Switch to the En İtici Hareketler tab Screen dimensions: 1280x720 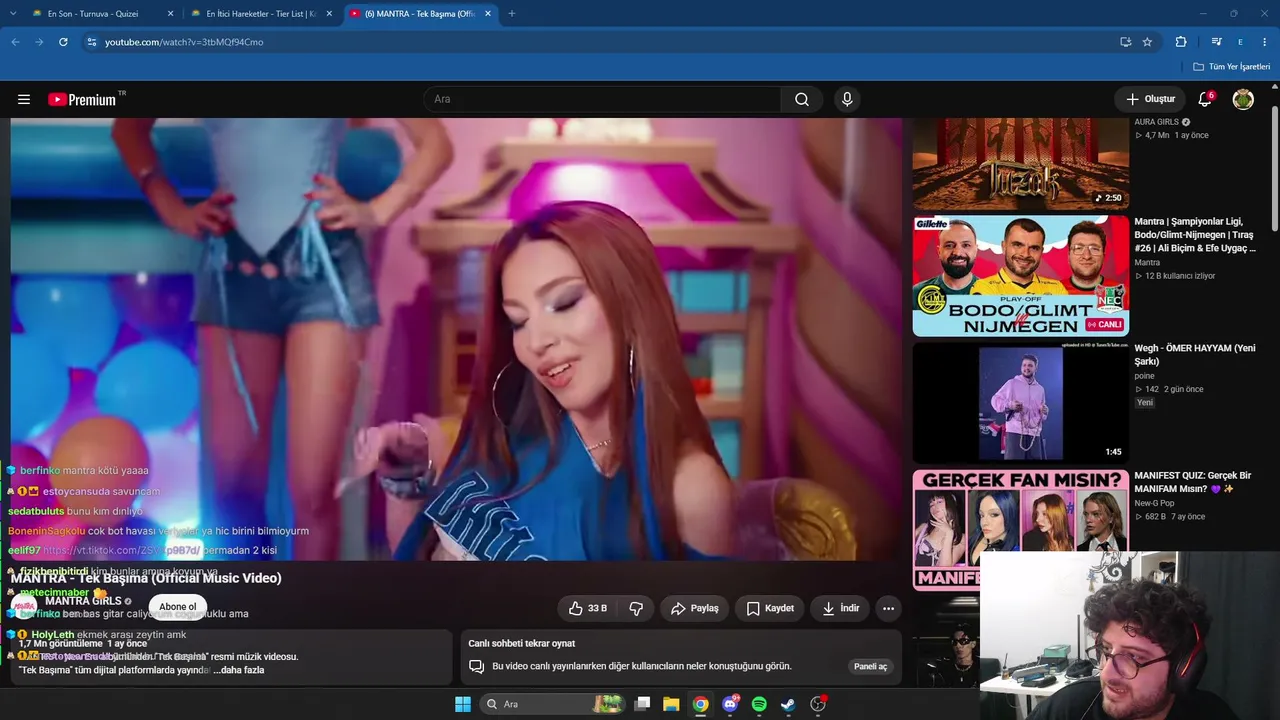[x=260, y=14]
